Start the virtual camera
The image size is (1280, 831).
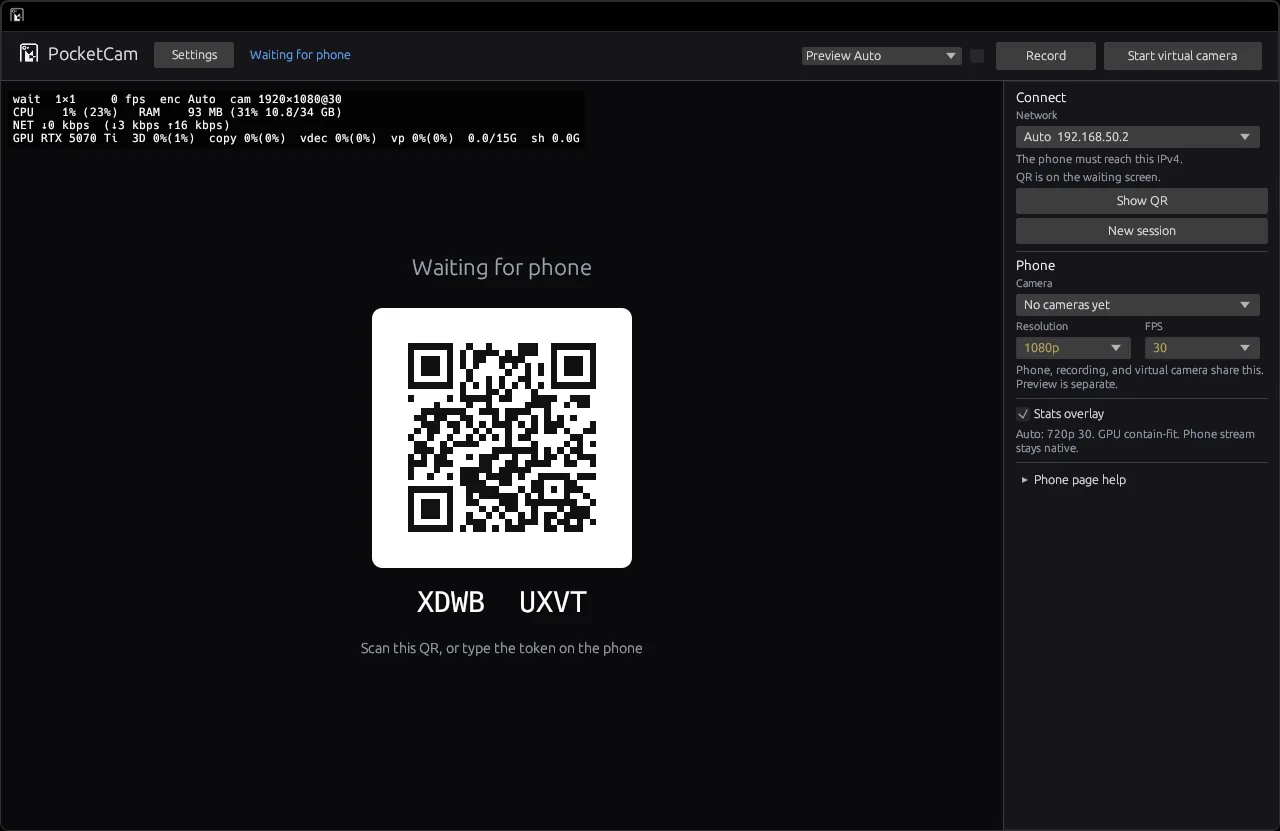[x=1182, y=56]
